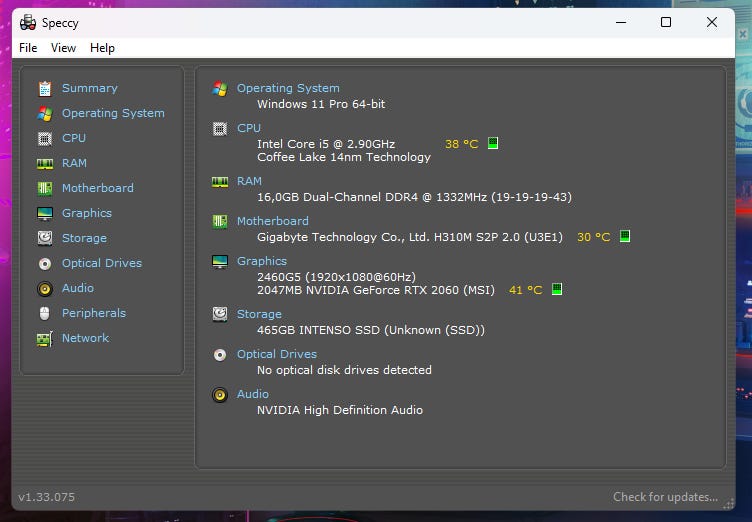Click the green temperature indicator beside motherboard 30 °C
Screen dimensions: 752x522
pos(624,236)
